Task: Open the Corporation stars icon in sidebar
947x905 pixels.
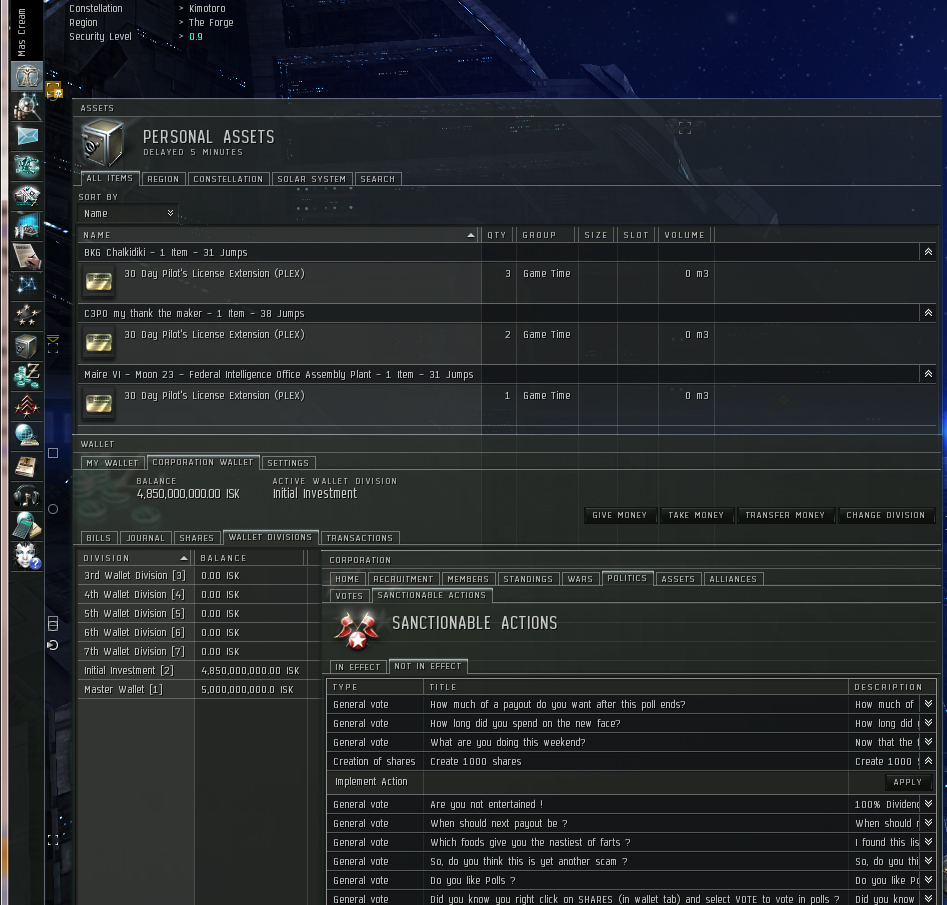Action: pos(27,316)
